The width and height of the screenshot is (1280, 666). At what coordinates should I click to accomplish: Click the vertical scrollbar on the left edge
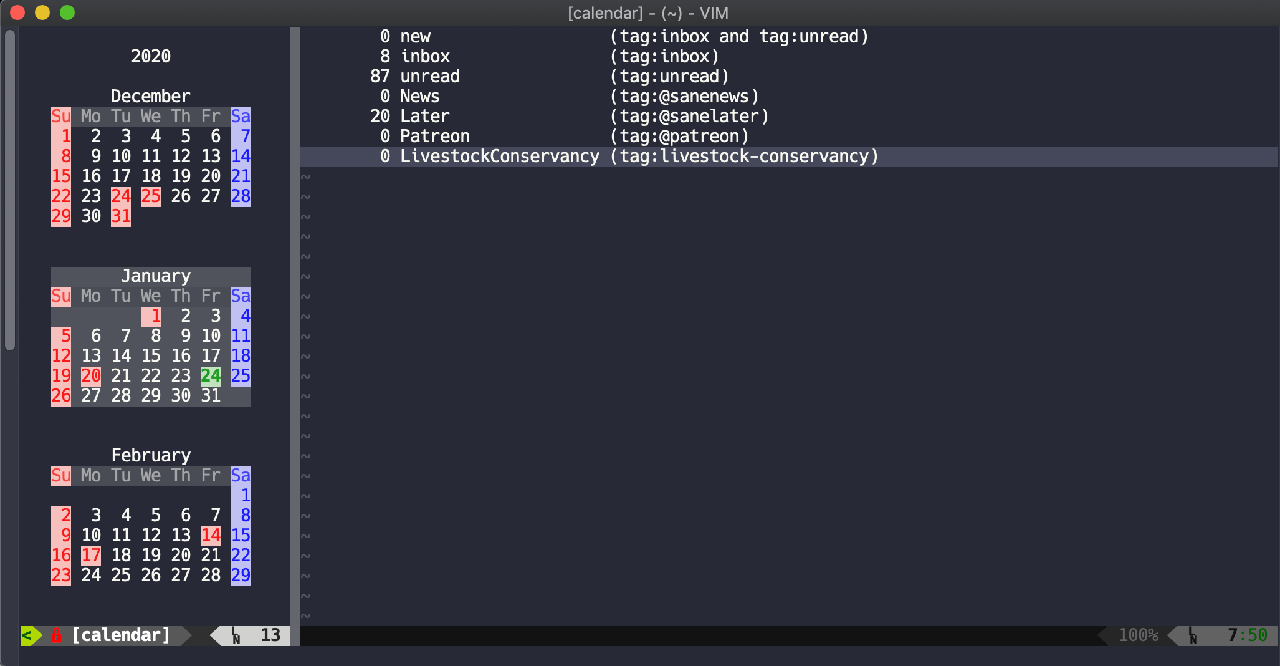[10, 190]
